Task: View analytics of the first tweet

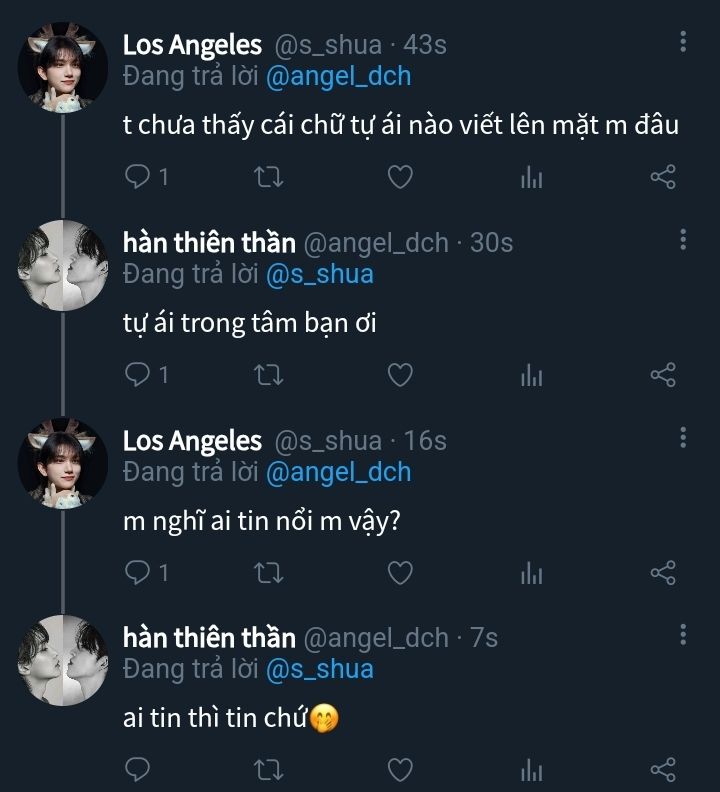Action: (x=531, y=177)
